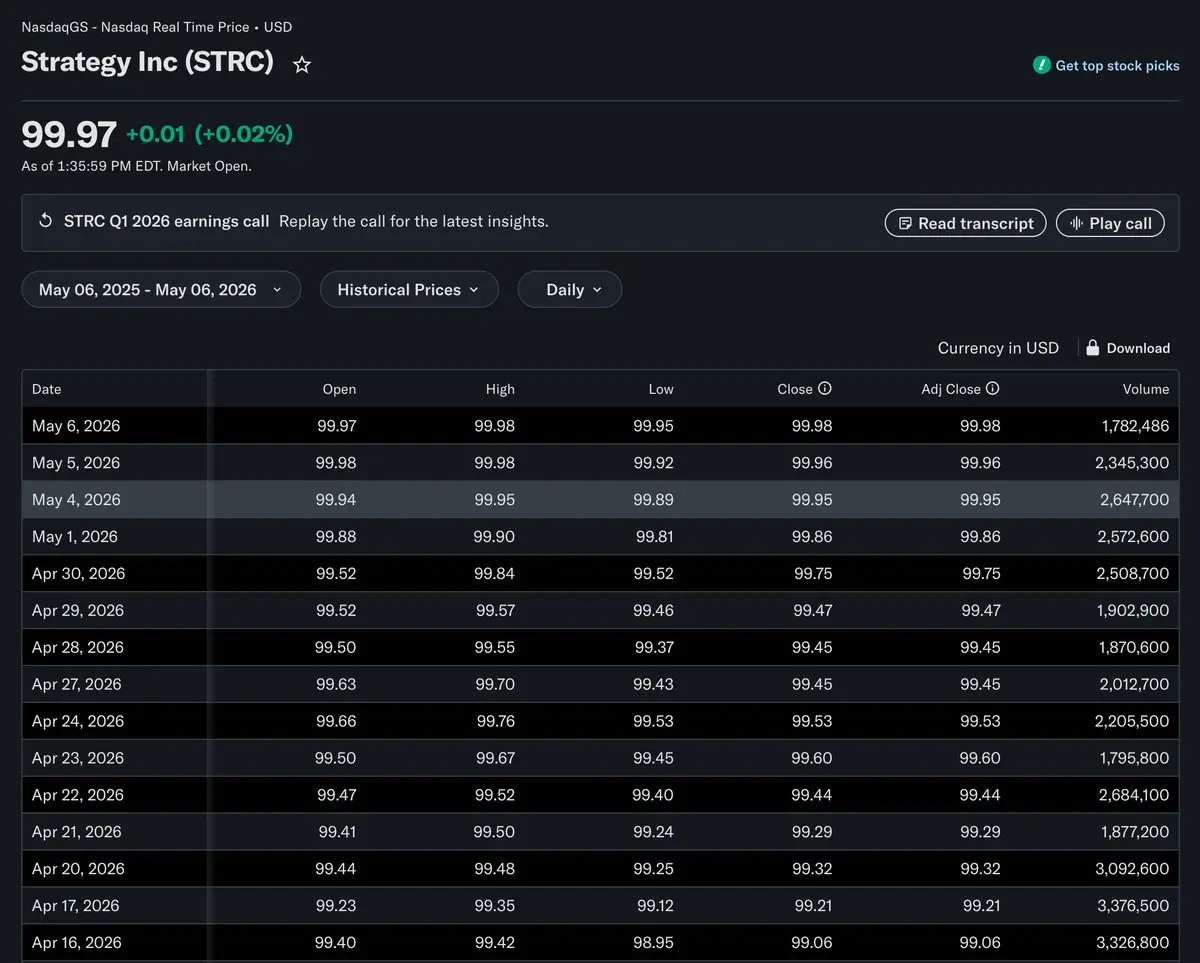Expand the Historical Prices dropdown
Screen dimensions: 1200x963
pos(409,290)
